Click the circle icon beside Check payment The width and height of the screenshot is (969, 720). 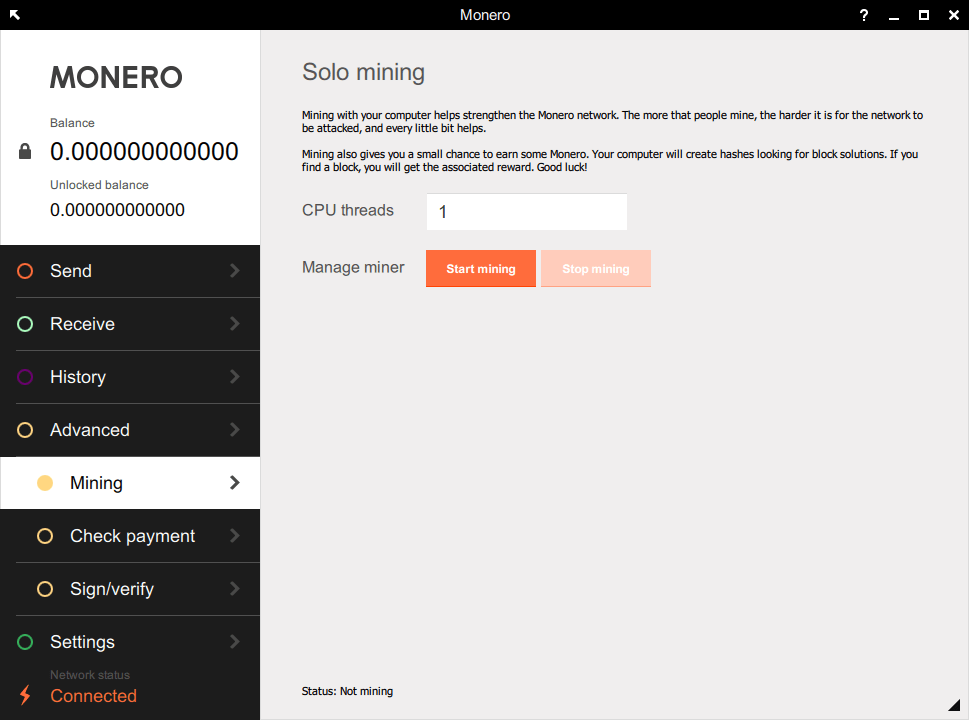[x=45, y=536]
